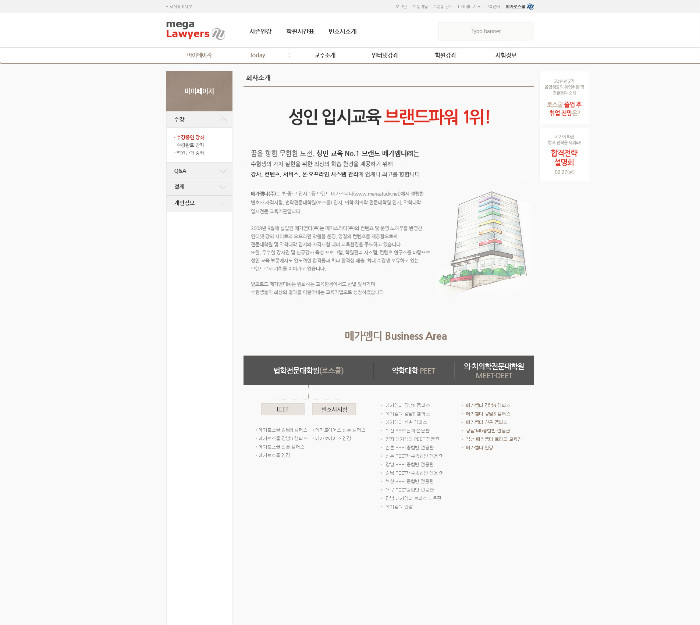Open the first link in the MEET·DEET list
The width and height of the screenshot is (700, 625).
tap(486, 405)
